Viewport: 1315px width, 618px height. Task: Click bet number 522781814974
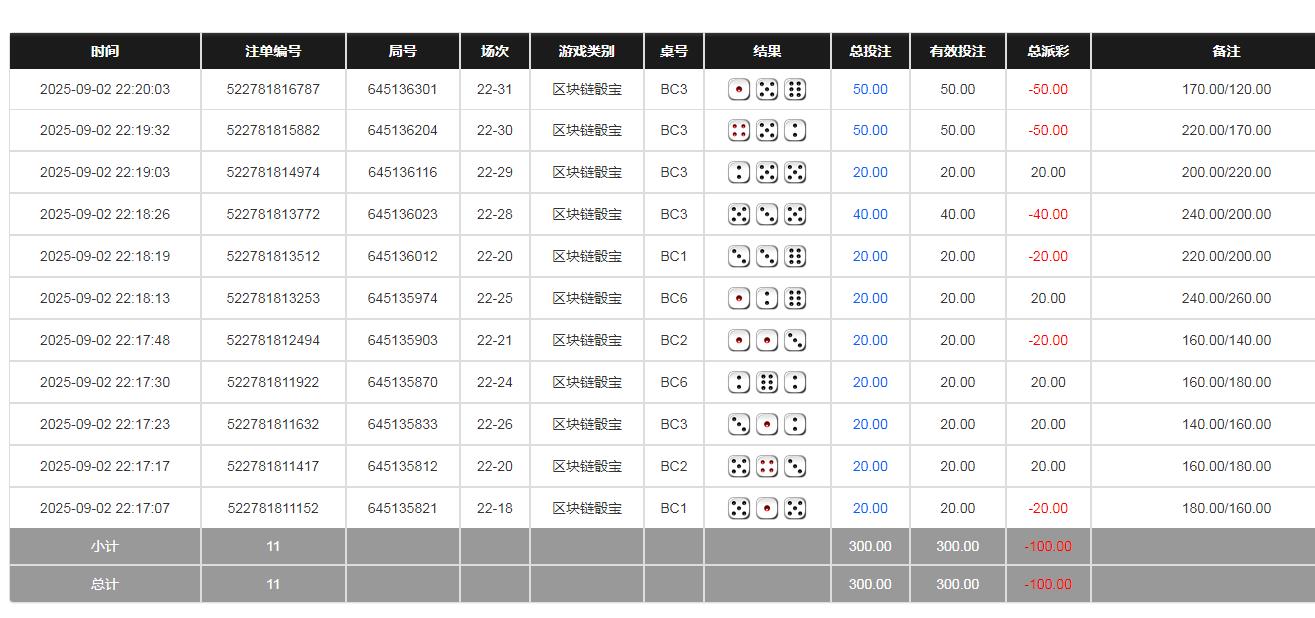273,173
